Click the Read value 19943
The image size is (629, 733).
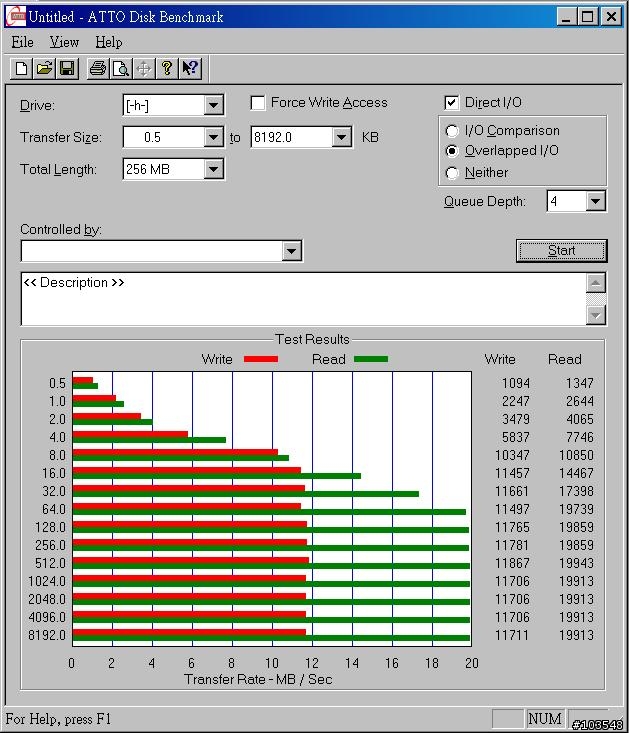576,563
